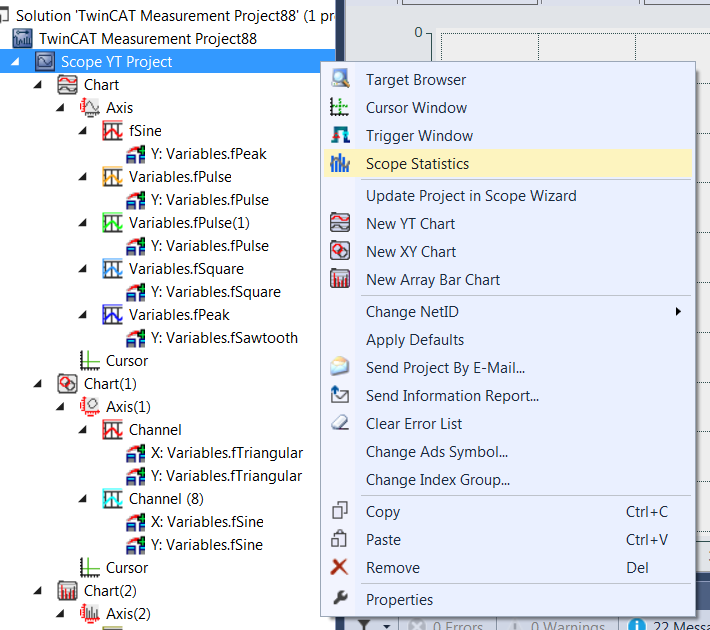Image resolution: width=710 pixels, height=630 pixels.
Task: Click the New Array Bar Chart icon
Action: pyautogui.click(x=340, y=279)
